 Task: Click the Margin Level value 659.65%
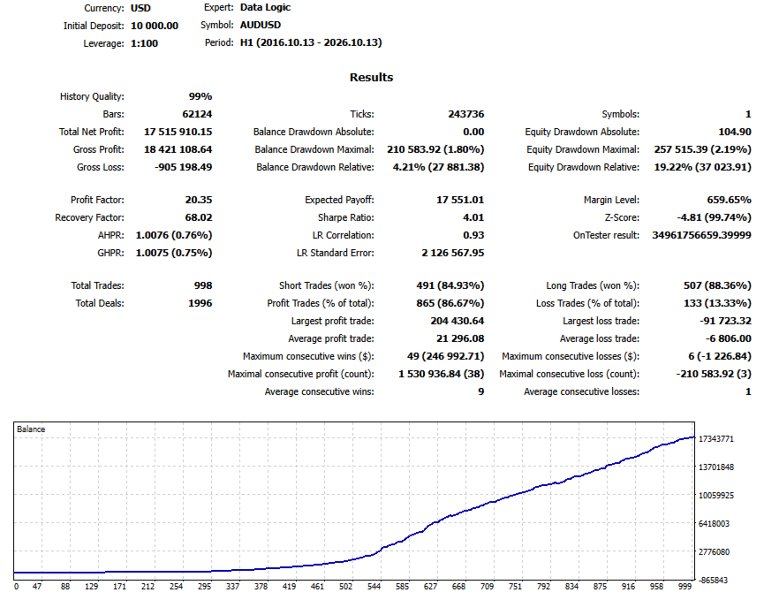729,200
